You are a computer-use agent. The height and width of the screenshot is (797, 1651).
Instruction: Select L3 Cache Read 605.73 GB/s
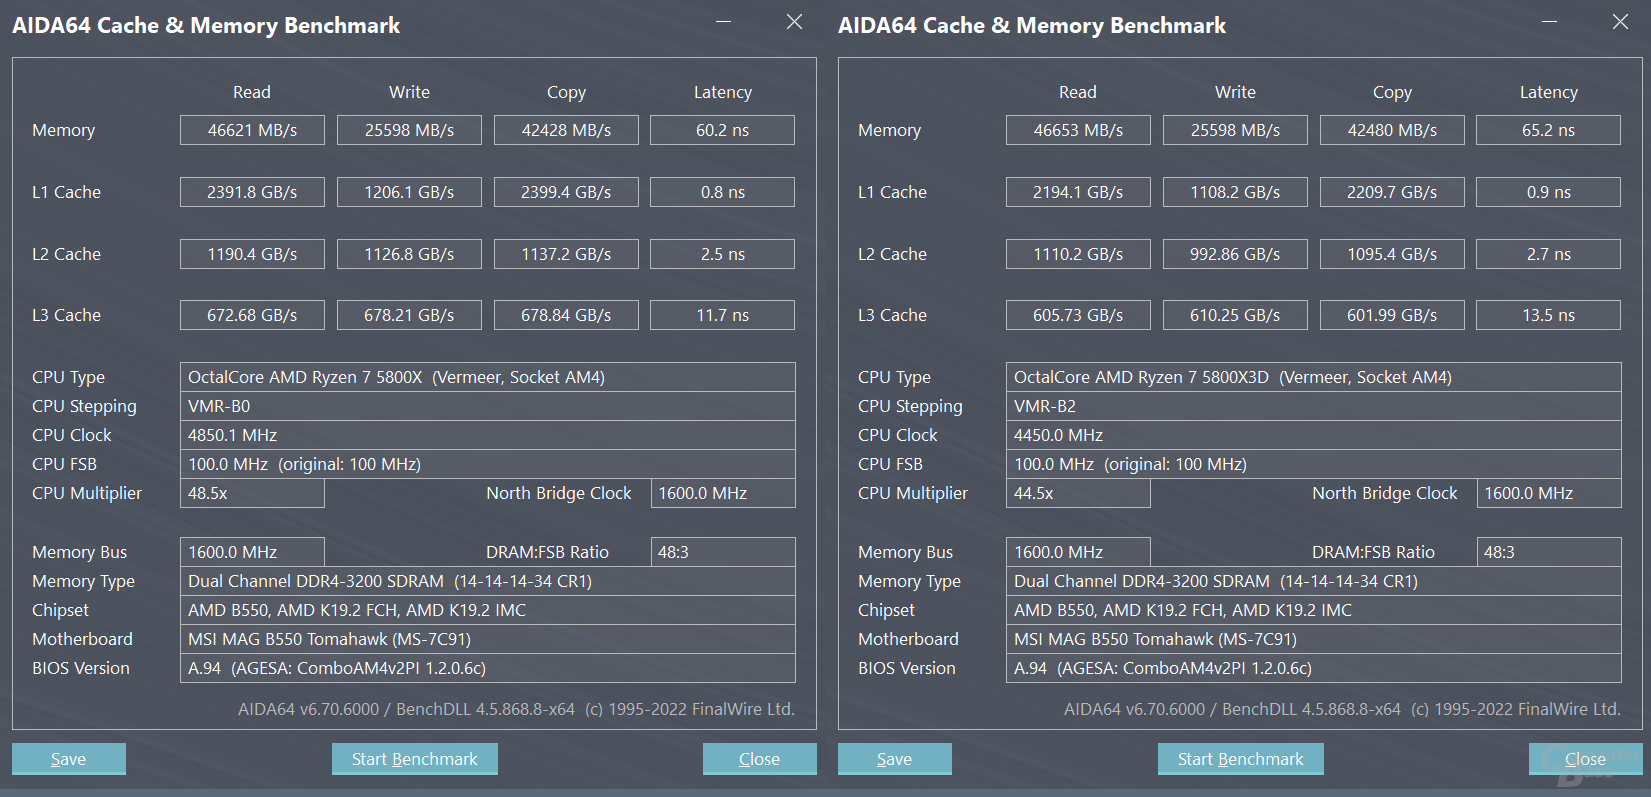tap(1078, 315)
